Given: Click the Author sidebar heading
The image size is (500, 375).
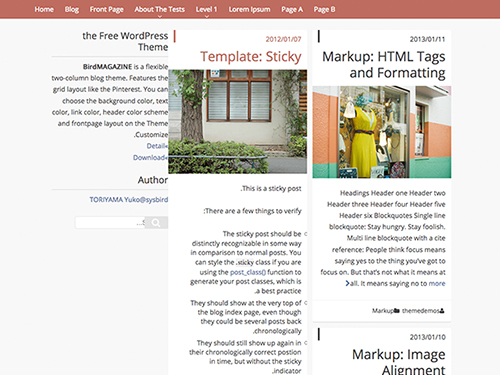Looking at the screenshot, I should pyautogui.click(x=153, y=180).
